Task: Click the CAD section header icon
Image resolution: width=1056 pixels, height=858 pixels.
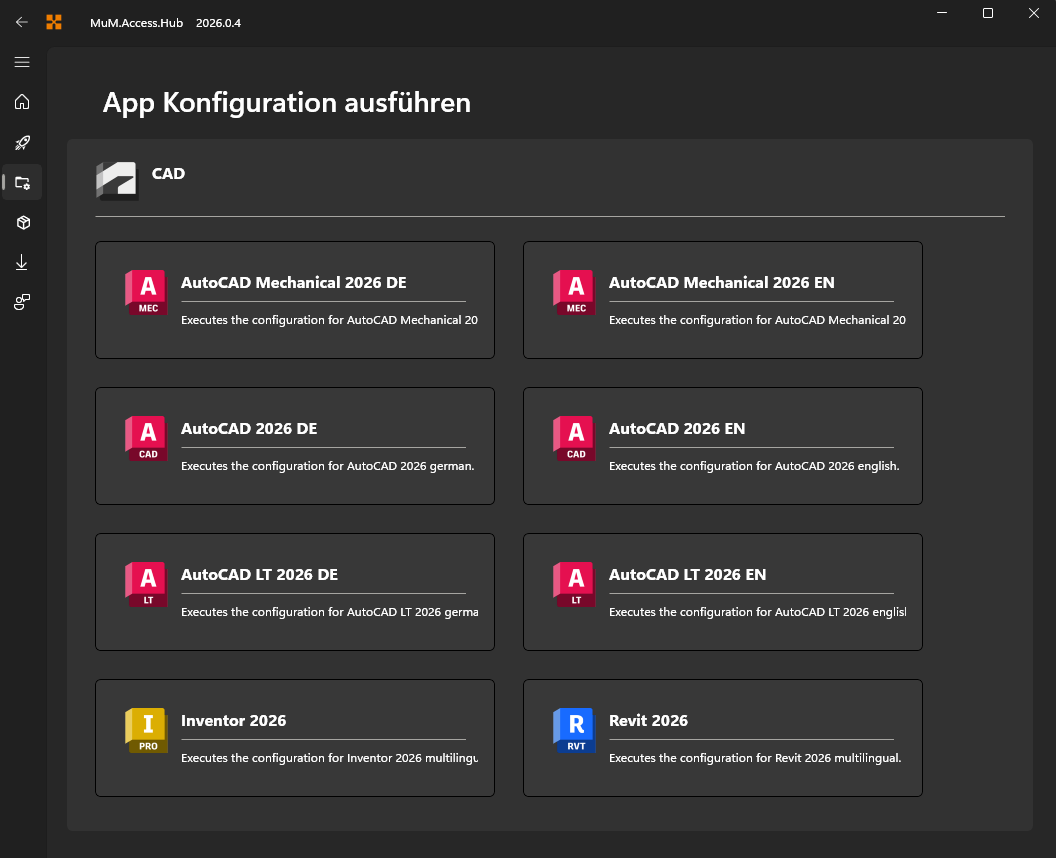Action: point(116,182)
